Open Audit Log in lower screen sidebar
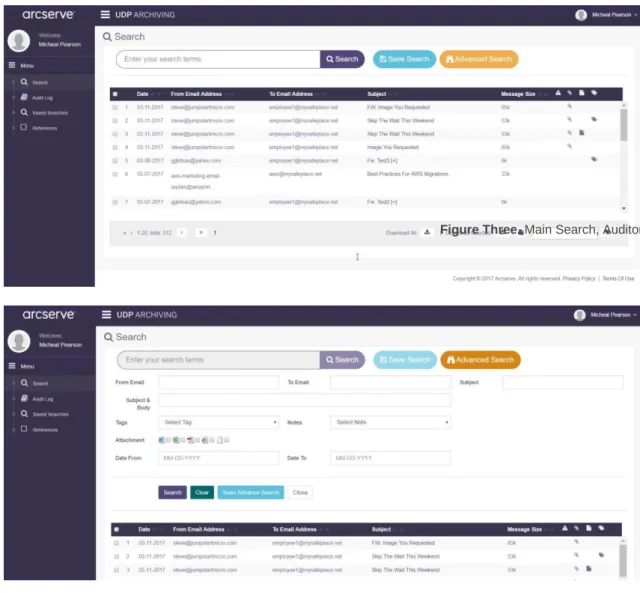640x593 pixels. [x=43, y=399]
